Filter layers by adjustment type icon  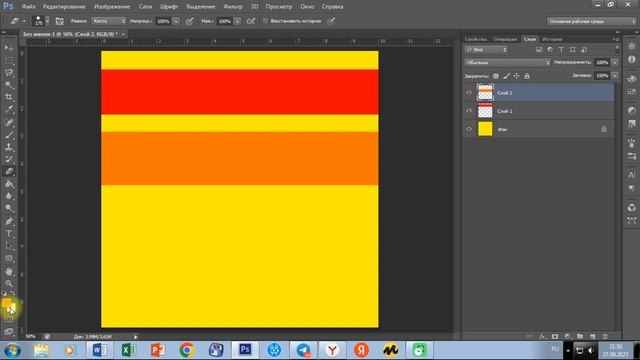tap(550, 49)
